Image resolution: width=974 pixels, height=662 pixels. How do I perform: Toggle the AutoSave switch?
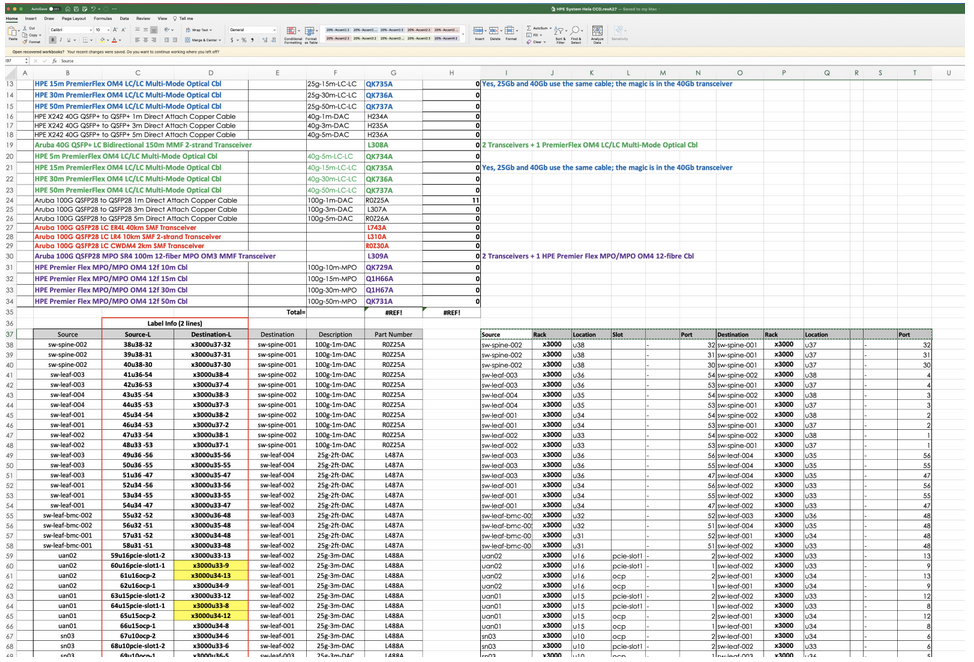[54, 9]
